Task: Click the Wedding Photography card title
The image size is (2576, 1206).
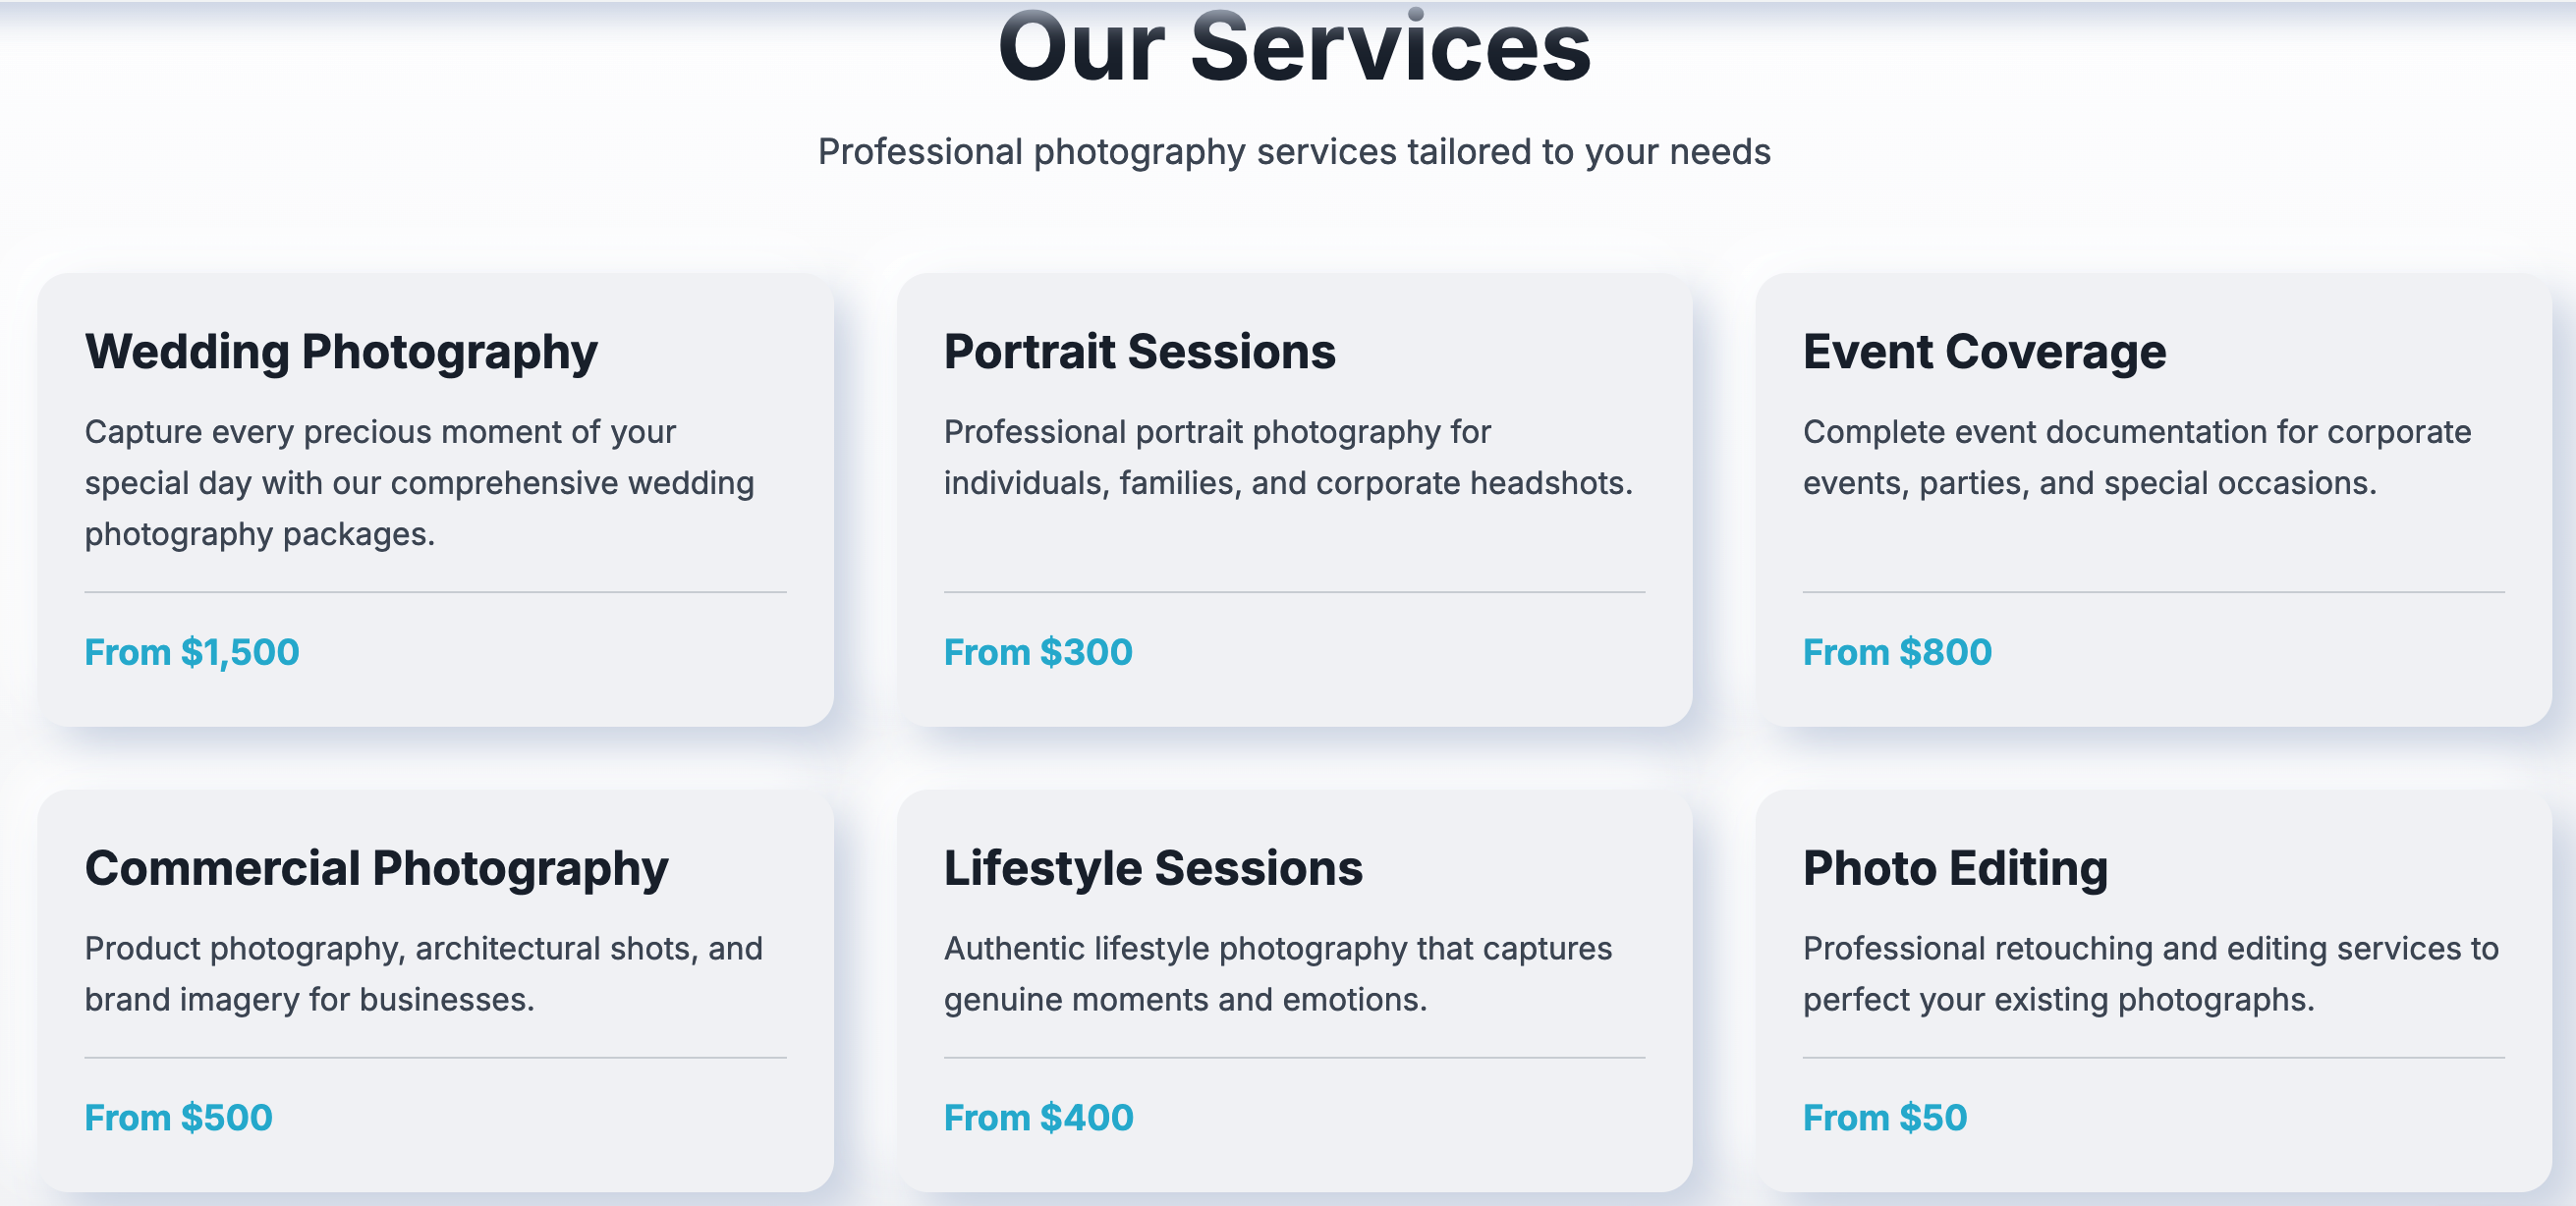Action: coord(341,352)
